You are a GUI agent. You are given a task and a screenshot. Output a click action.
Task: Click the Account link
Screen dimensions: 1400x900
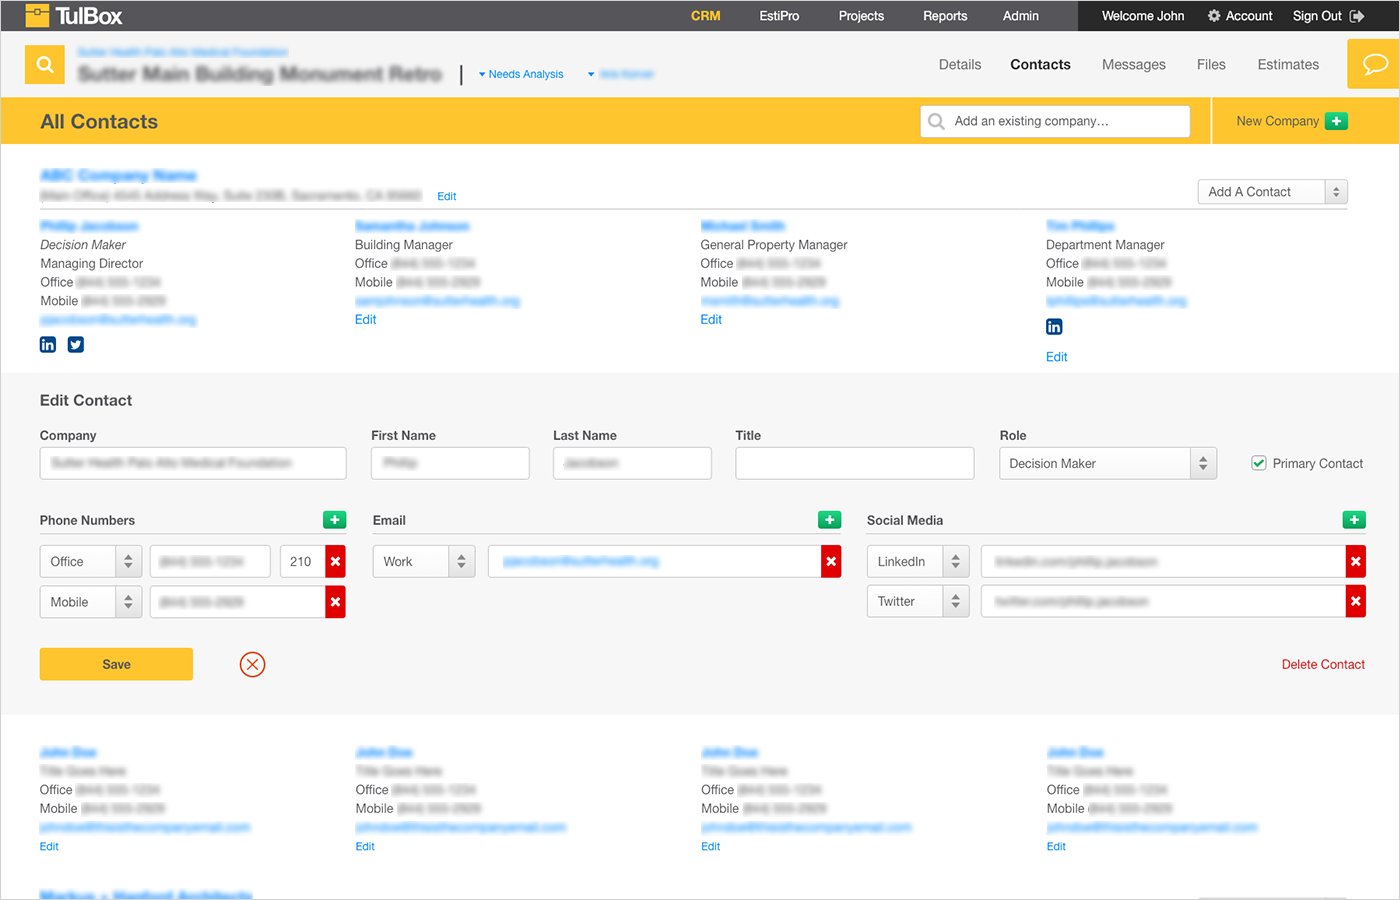click(1249, 16)
